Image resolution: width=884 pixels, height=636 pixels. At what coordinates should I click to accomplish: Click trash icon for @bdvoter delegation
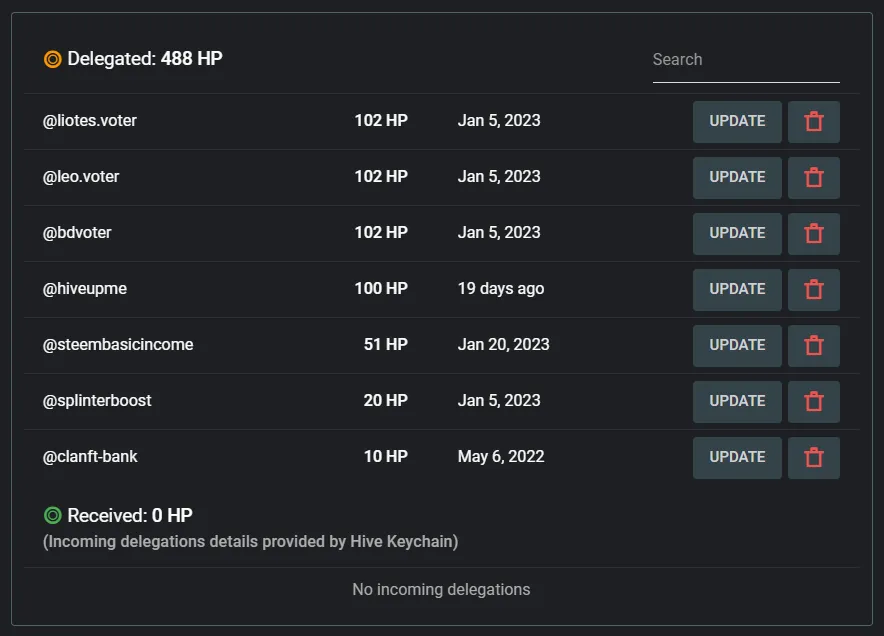[x=813, y=234]
